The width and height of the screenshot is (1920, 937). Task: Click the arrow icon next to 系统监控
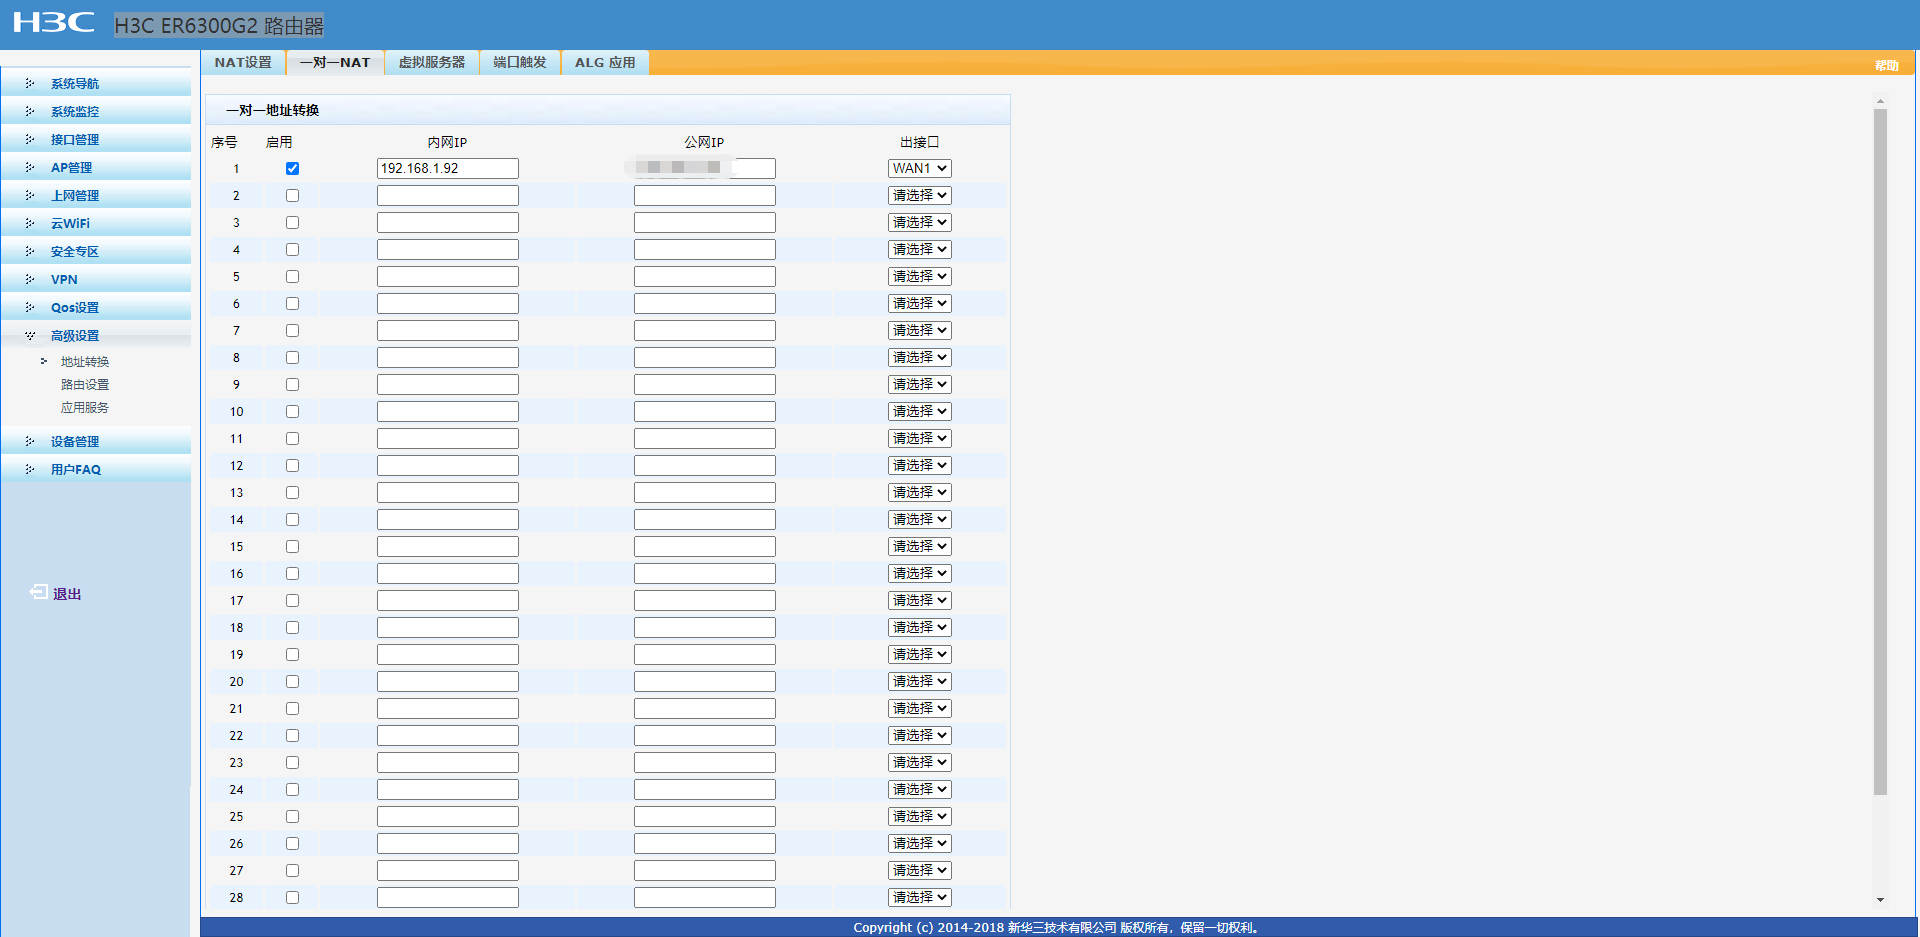tap(30, 112)
